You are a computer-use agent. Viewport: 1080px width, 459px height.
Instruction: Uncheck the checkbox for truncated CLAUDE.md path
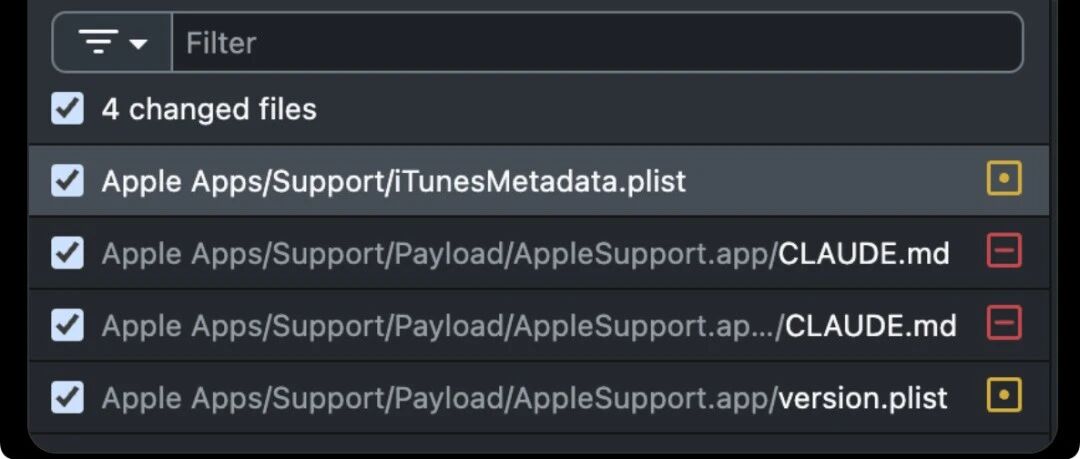(x=68, y=325)
